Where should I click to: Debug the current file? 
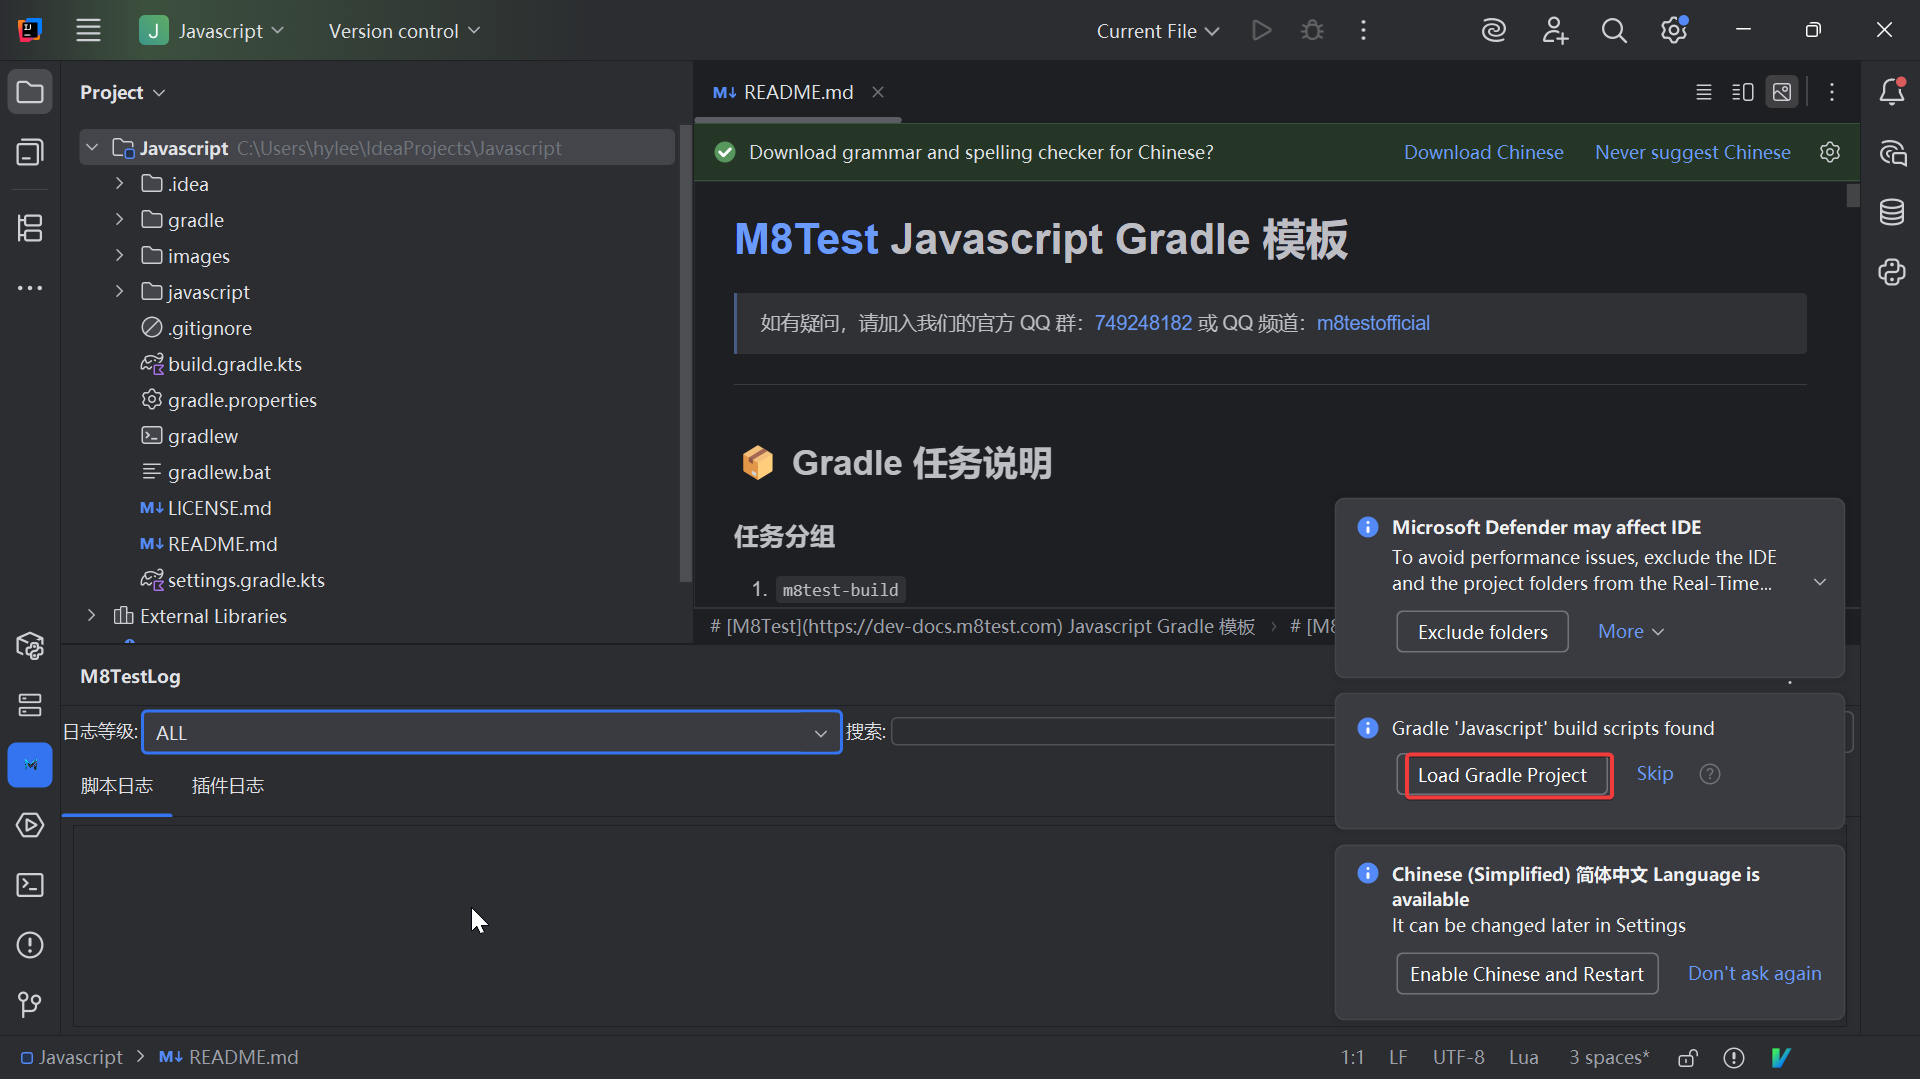1312,31
